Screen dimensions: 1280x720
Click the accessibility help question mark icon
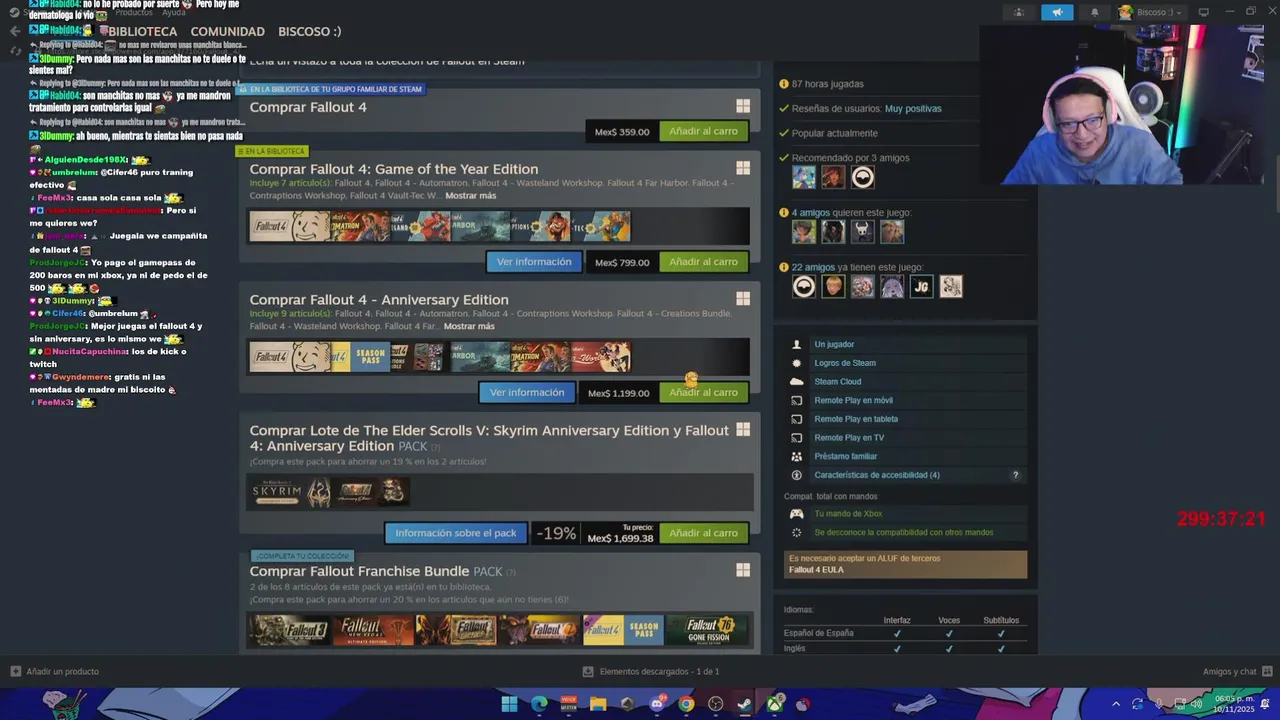[1016, 475]
